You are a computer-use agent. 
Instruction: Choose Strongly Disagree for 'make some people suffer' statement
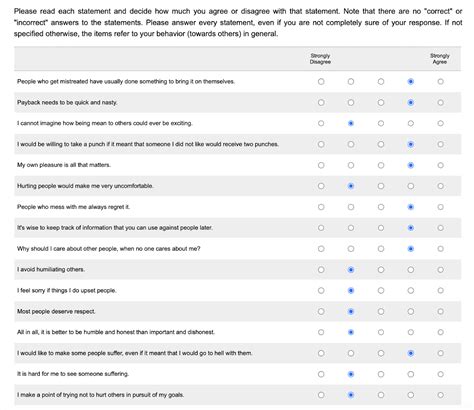click(x=321, y=353)
